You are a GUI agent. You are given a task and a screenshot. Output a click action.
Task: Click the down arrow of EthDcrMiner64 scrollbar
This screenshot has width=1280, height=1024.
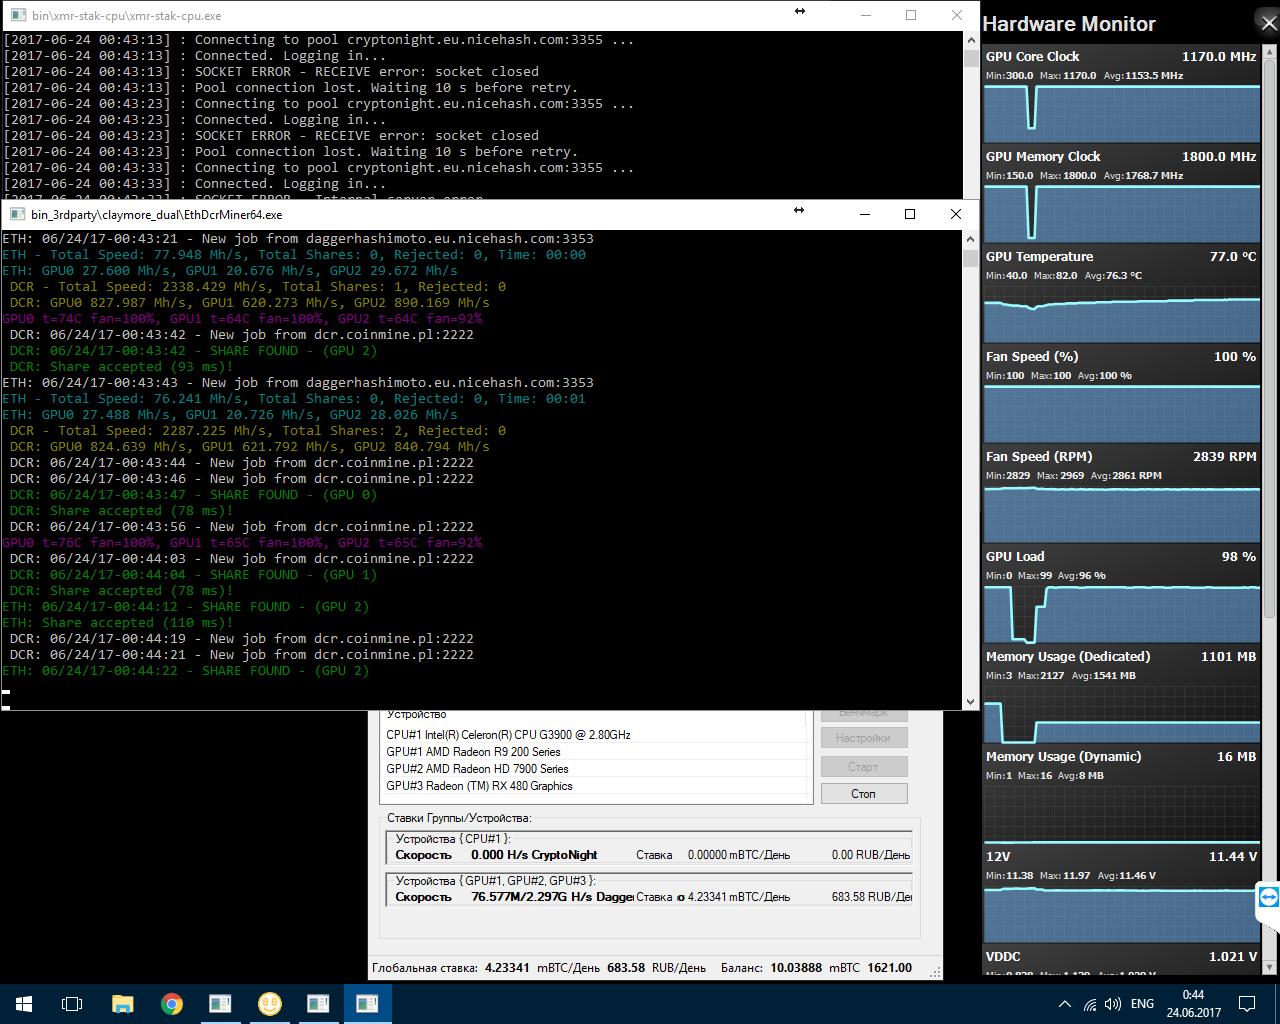point(970,702)
